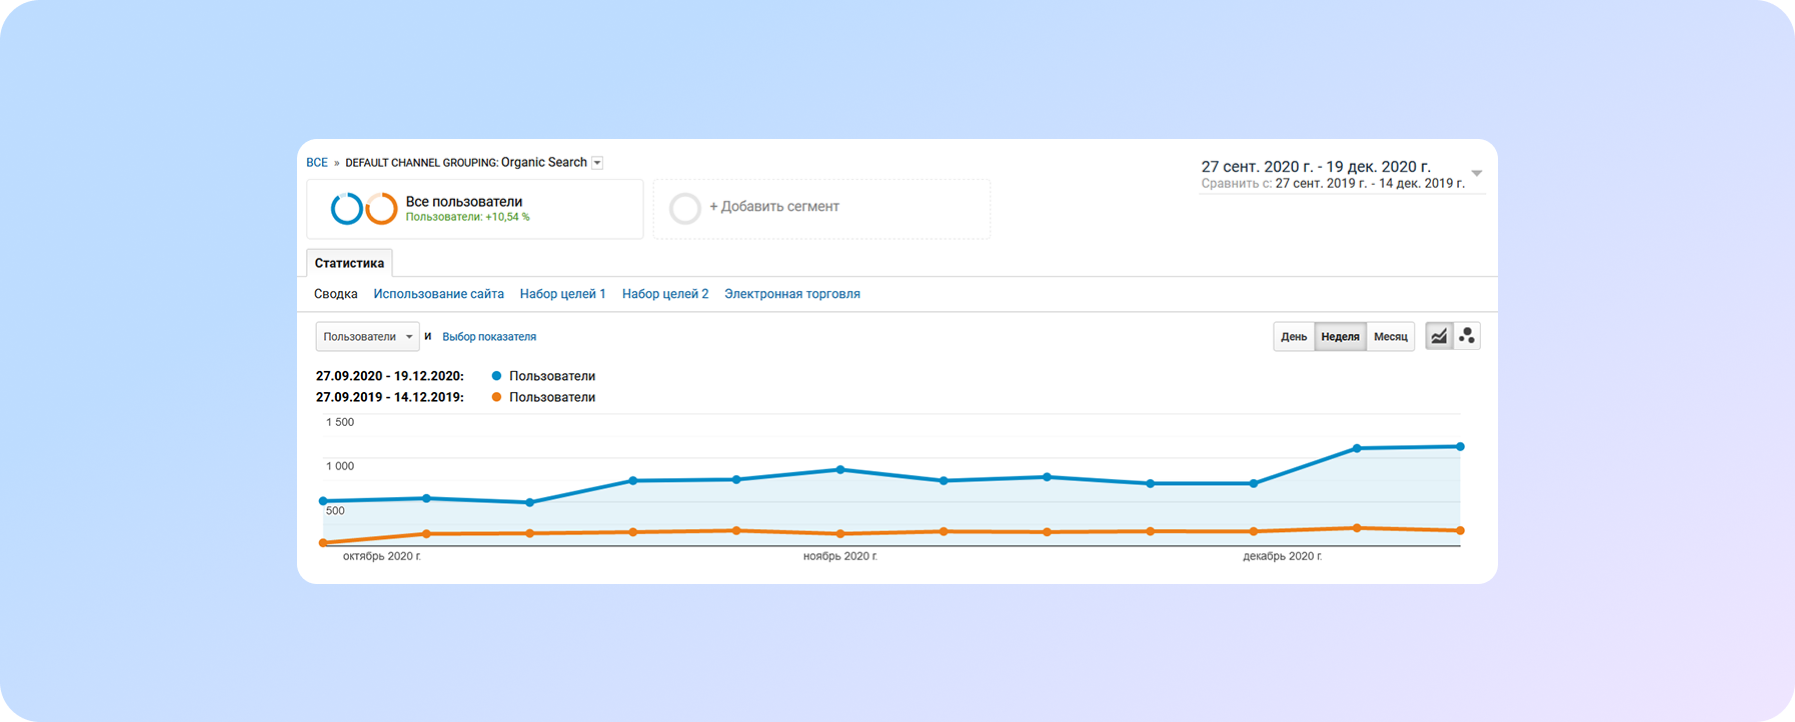The image size is (1795, 722).
Task: Select the Месяц granularity button
Action: click(x=1390, y=337)
